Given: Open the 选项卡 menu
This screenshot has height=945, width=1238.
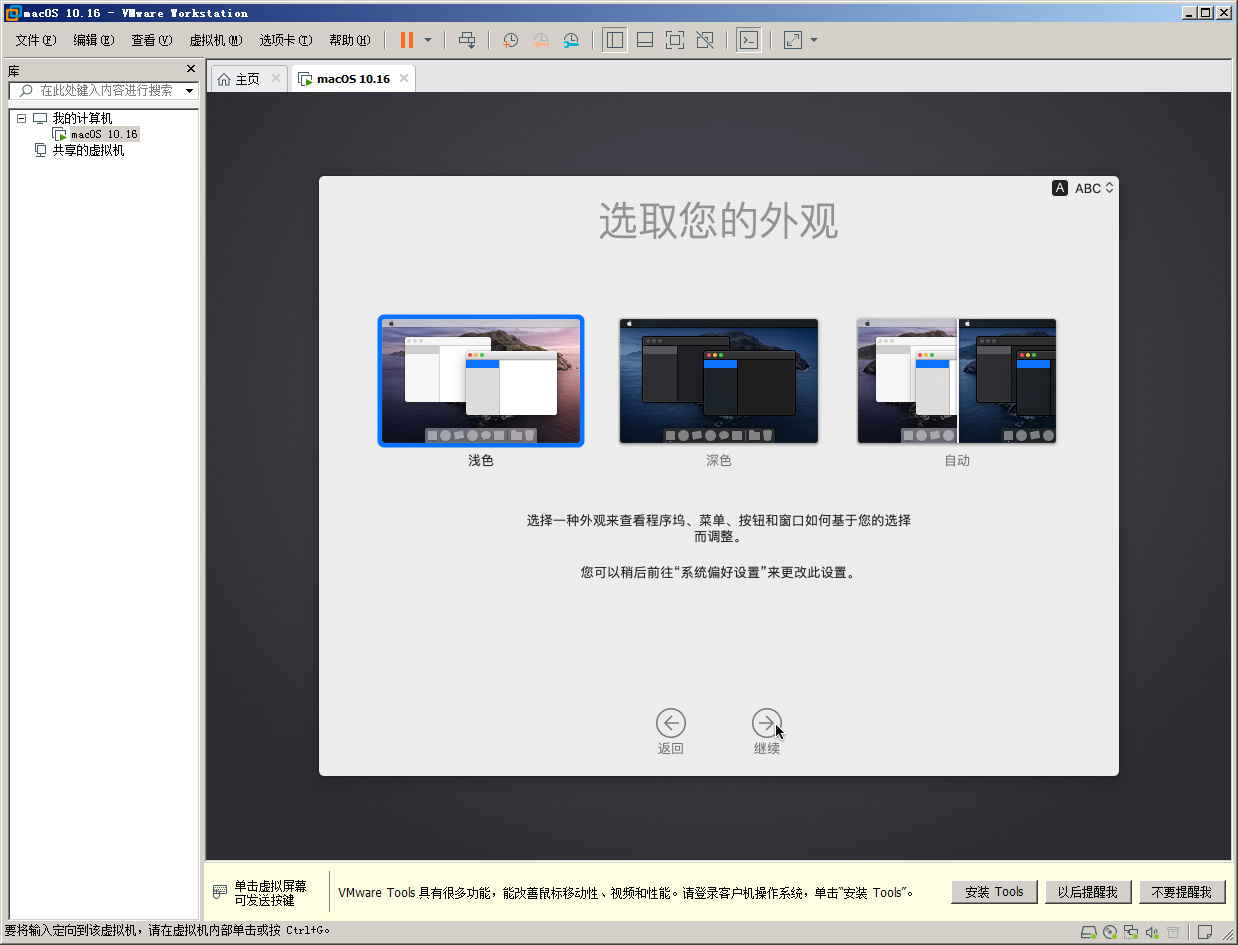Looking at the screenshot, I should (286, 40).
